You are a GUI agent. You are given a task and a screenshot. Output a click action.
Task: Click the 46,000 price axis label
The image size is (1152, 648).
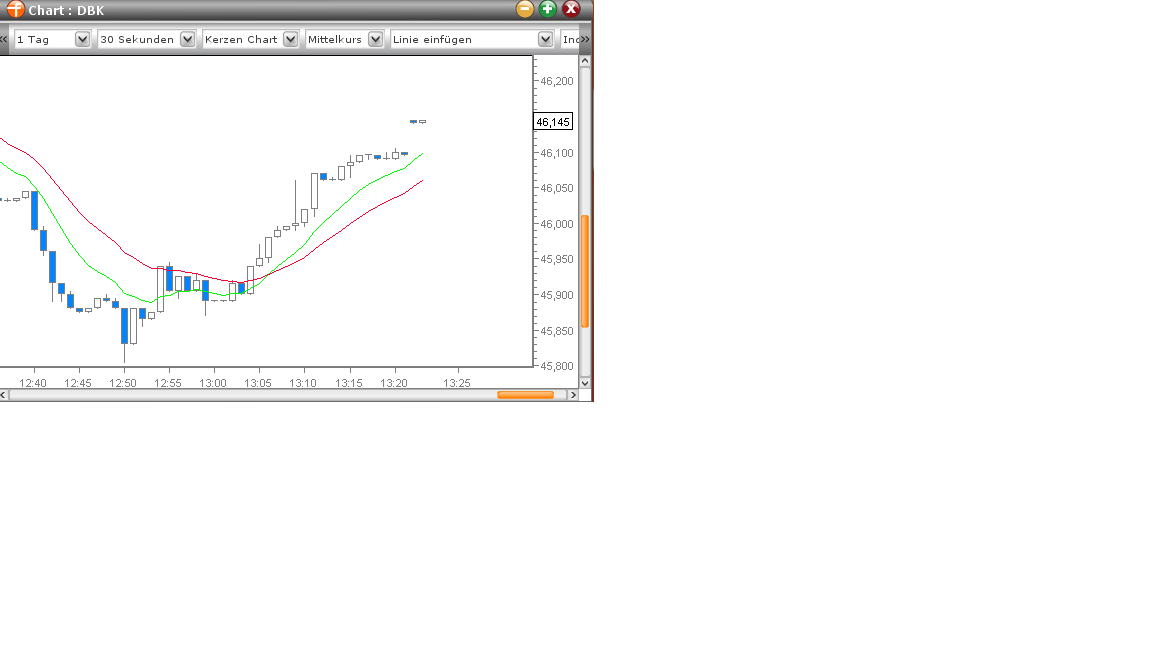click(557, 224)
